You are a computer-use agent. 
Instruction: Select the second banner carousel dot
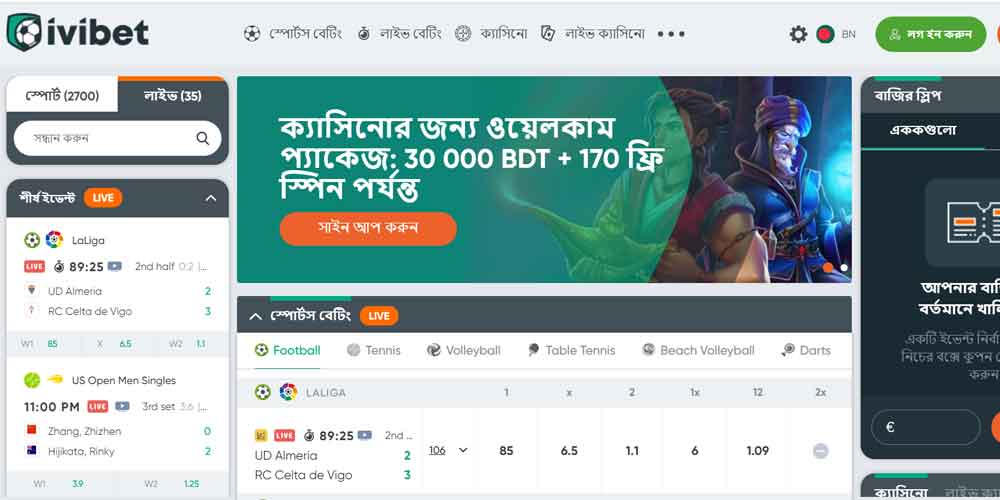click(x=844, y=268)
